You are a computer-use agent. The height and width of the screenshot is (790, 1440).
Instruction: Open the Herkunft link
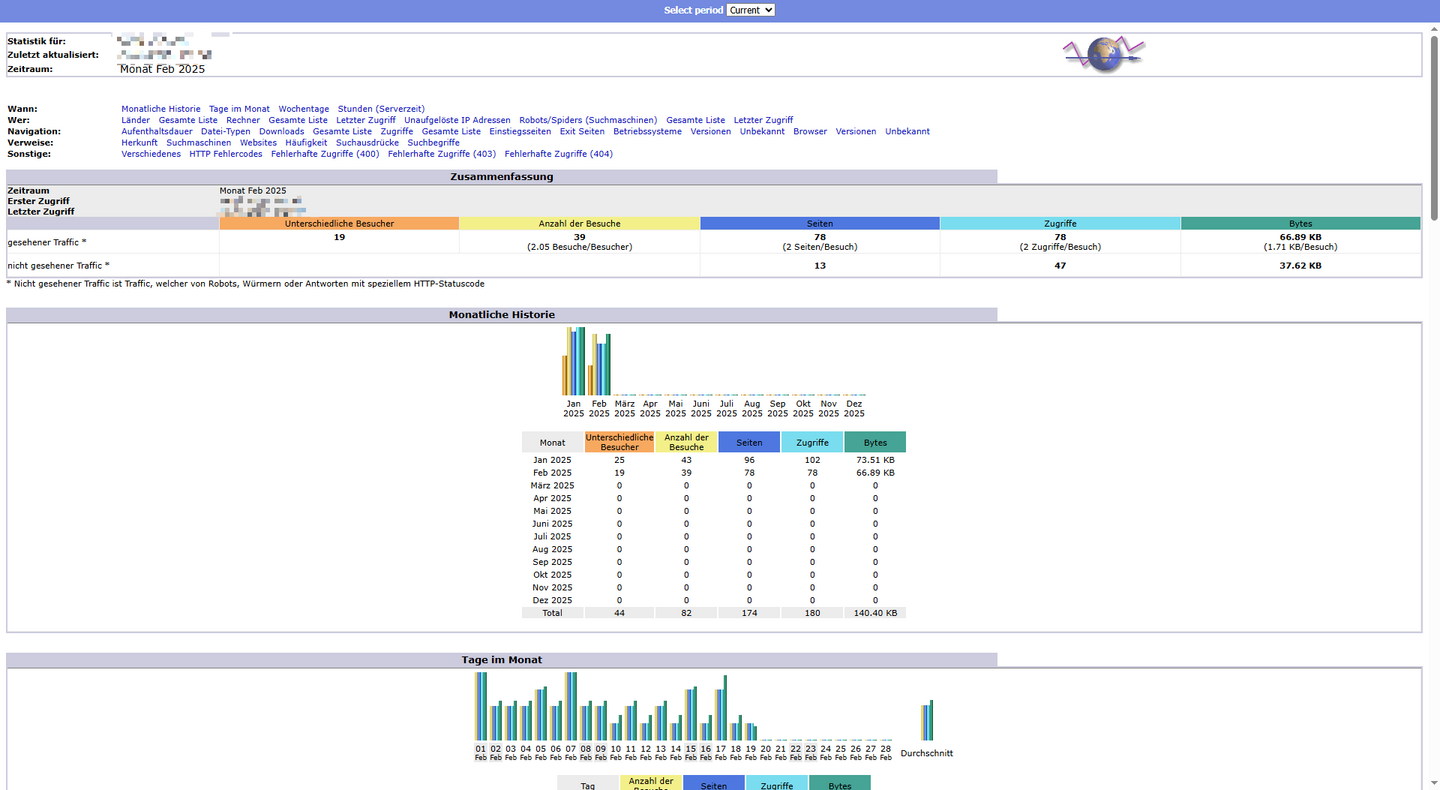(140, 143)
